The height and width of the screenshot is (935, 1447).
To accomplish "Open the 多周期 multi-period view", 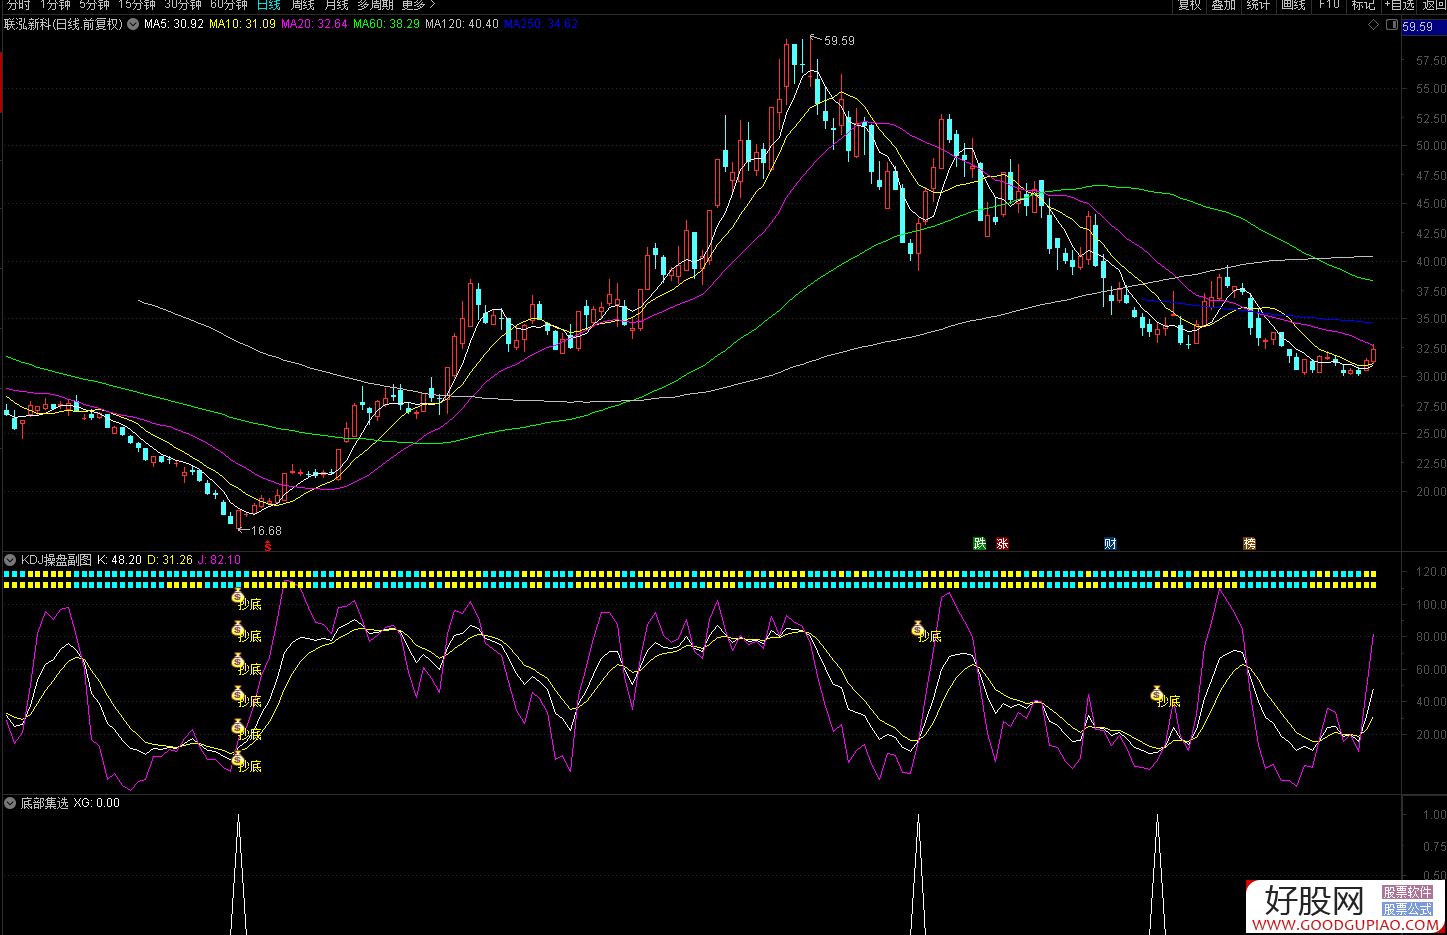I will click(375, 5).
